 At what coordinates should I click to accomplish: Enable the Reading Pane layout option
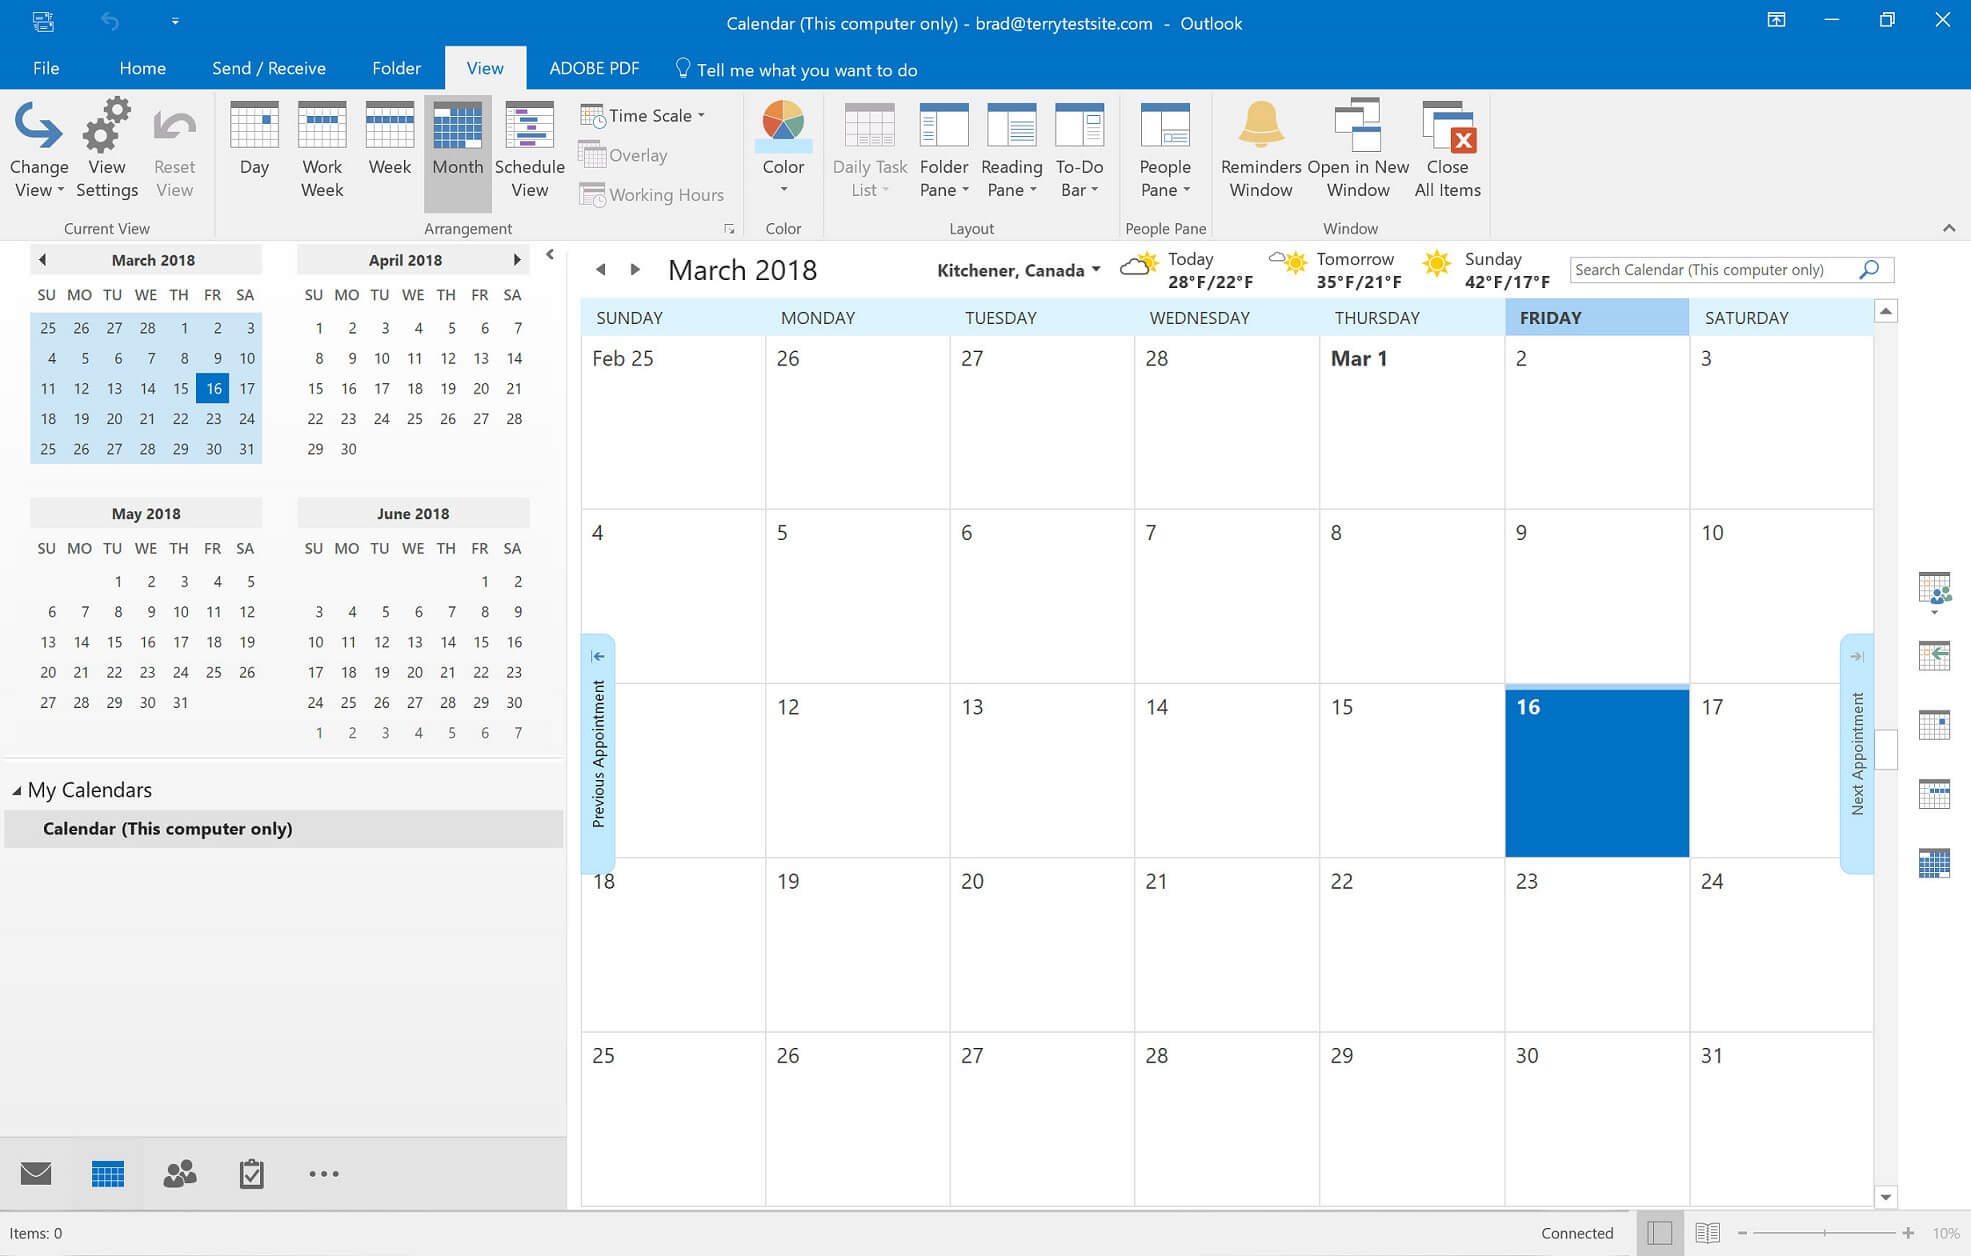click(x=1010, y=151)
